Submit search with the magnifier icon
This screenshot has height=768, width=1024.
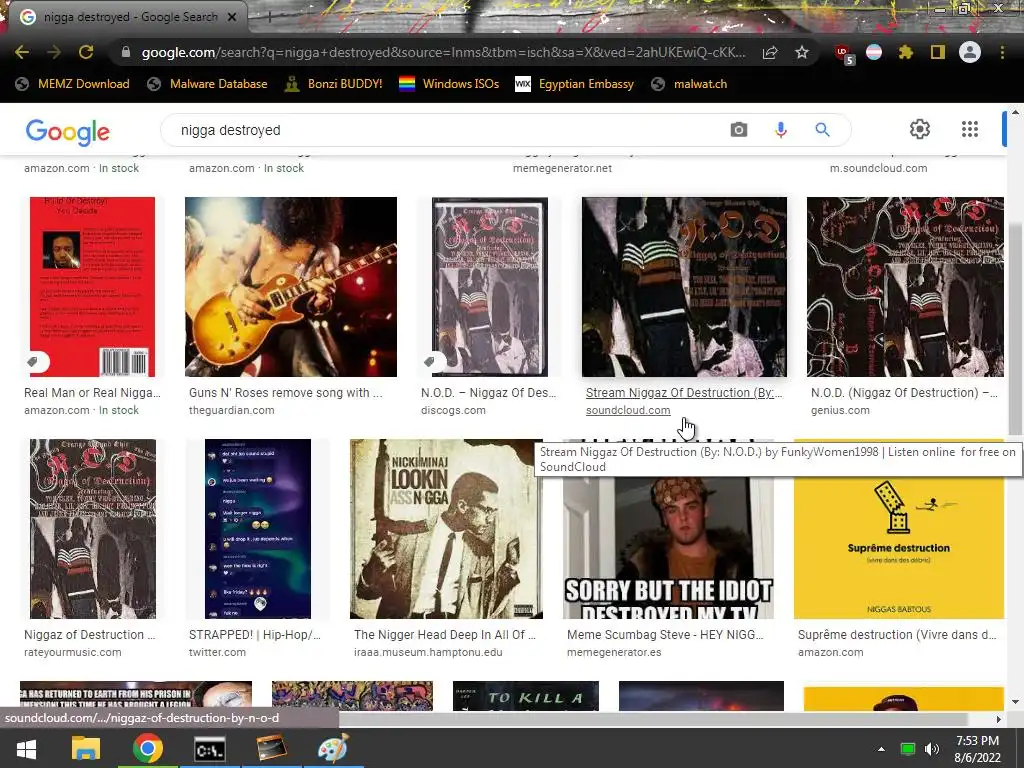click(x=822, y=129)
